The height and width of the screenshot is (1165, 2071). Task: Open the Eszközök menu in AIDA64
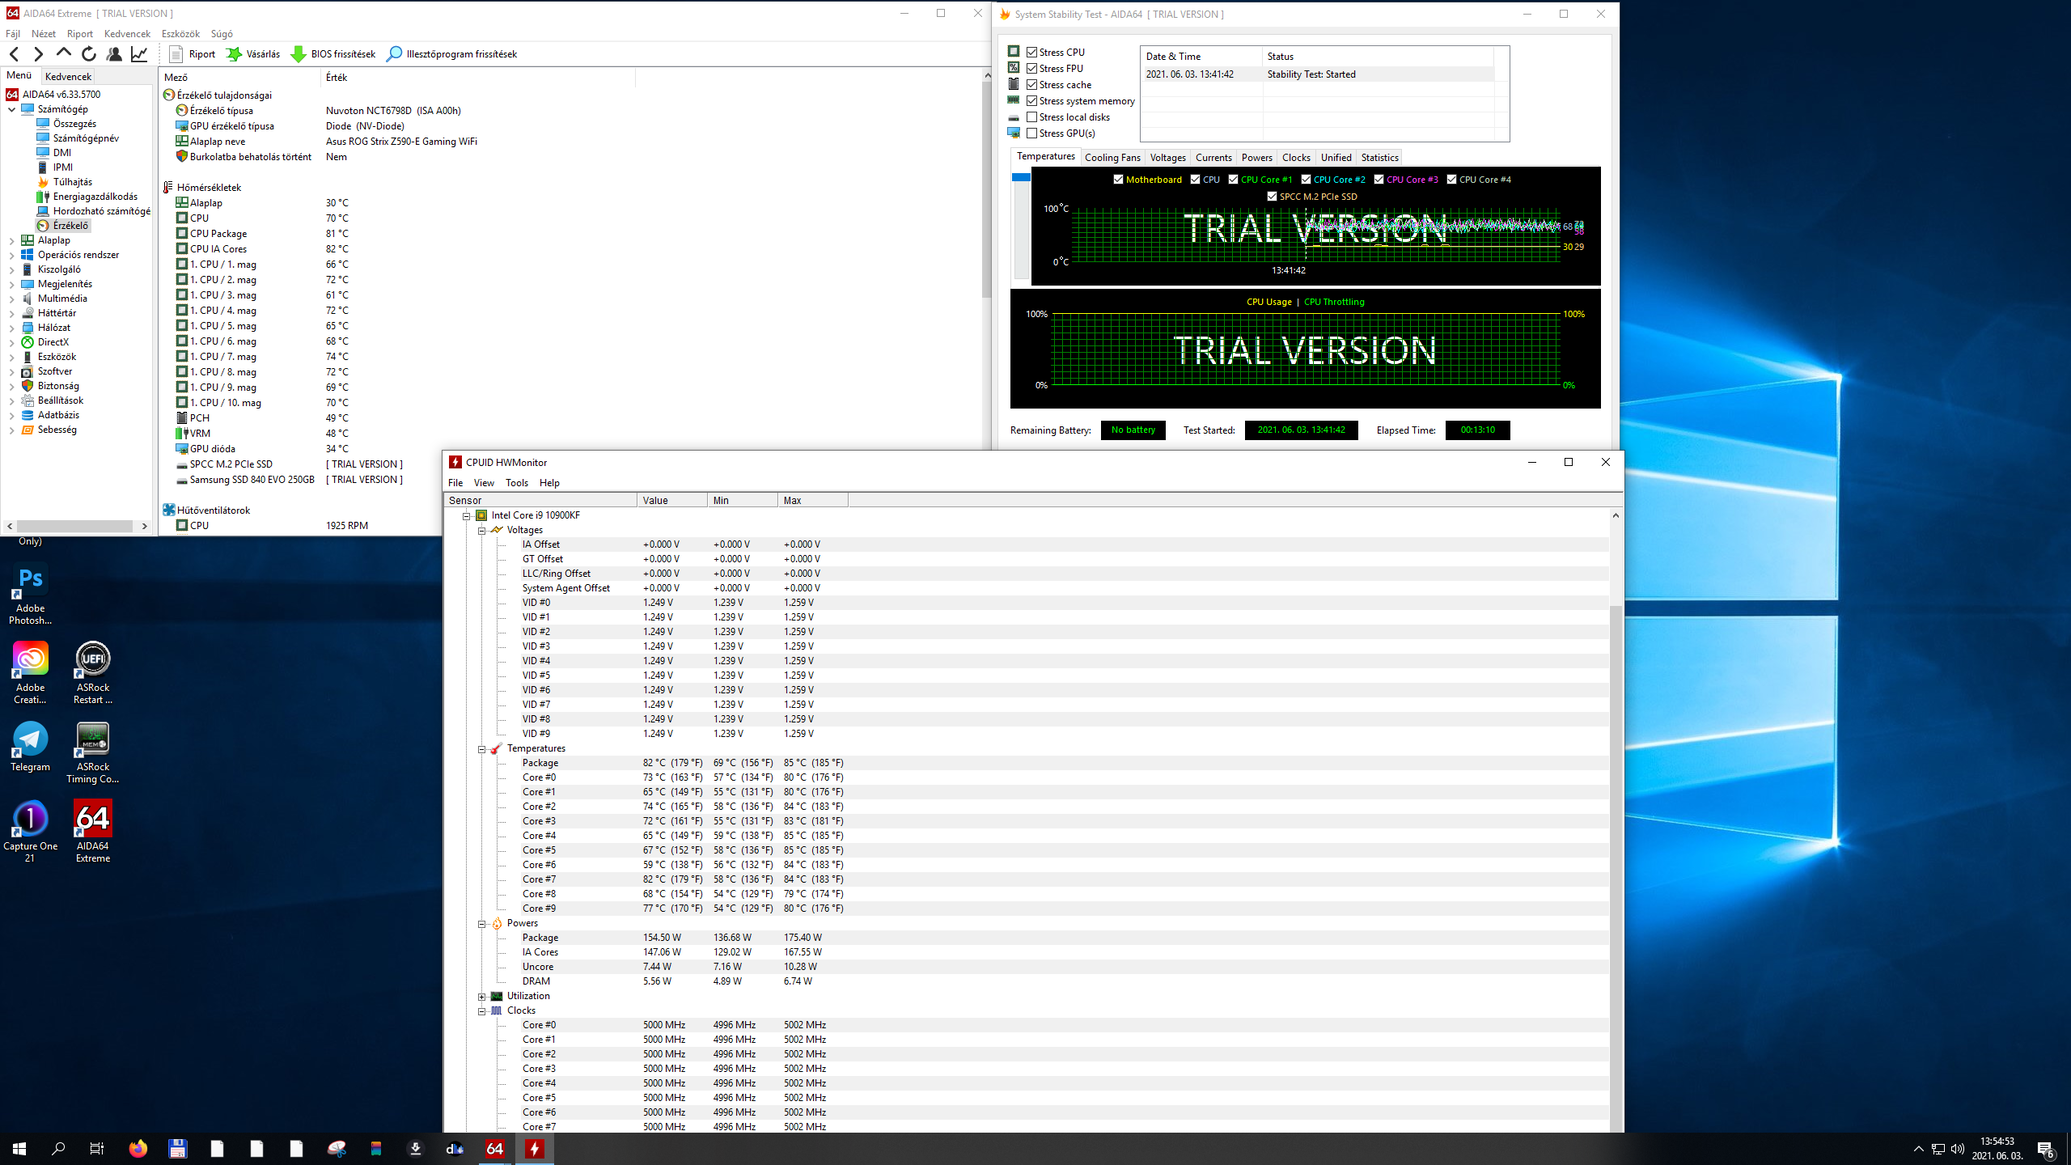click(x=180, y=34)
